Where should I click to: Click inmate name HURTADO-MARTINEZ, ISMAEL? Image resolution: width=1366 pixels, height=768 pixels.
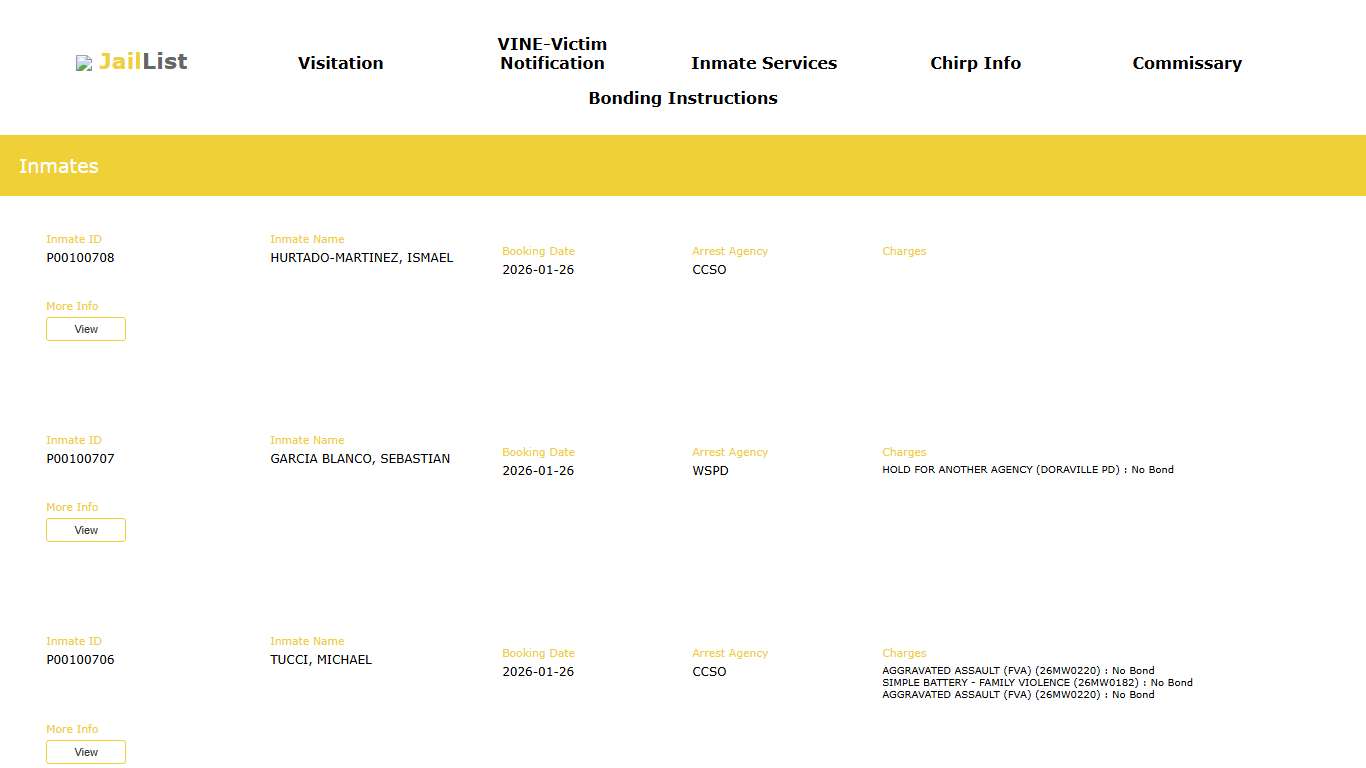[x=361, y=258]
